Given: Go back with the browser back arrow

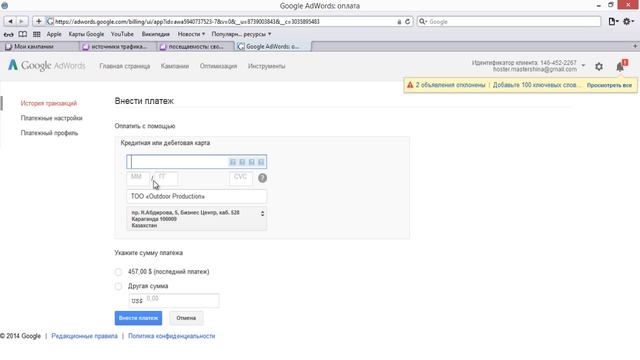Looking at the screenshot, I should pyautogui.click(x=11, y=22).
